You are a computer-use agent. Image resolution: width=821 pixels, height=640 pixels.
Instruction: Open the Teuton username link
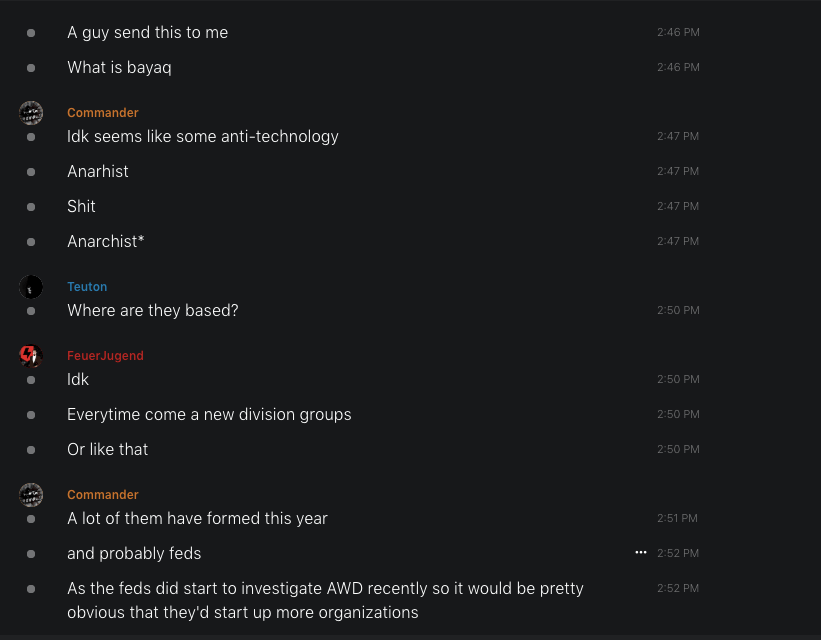87,287
